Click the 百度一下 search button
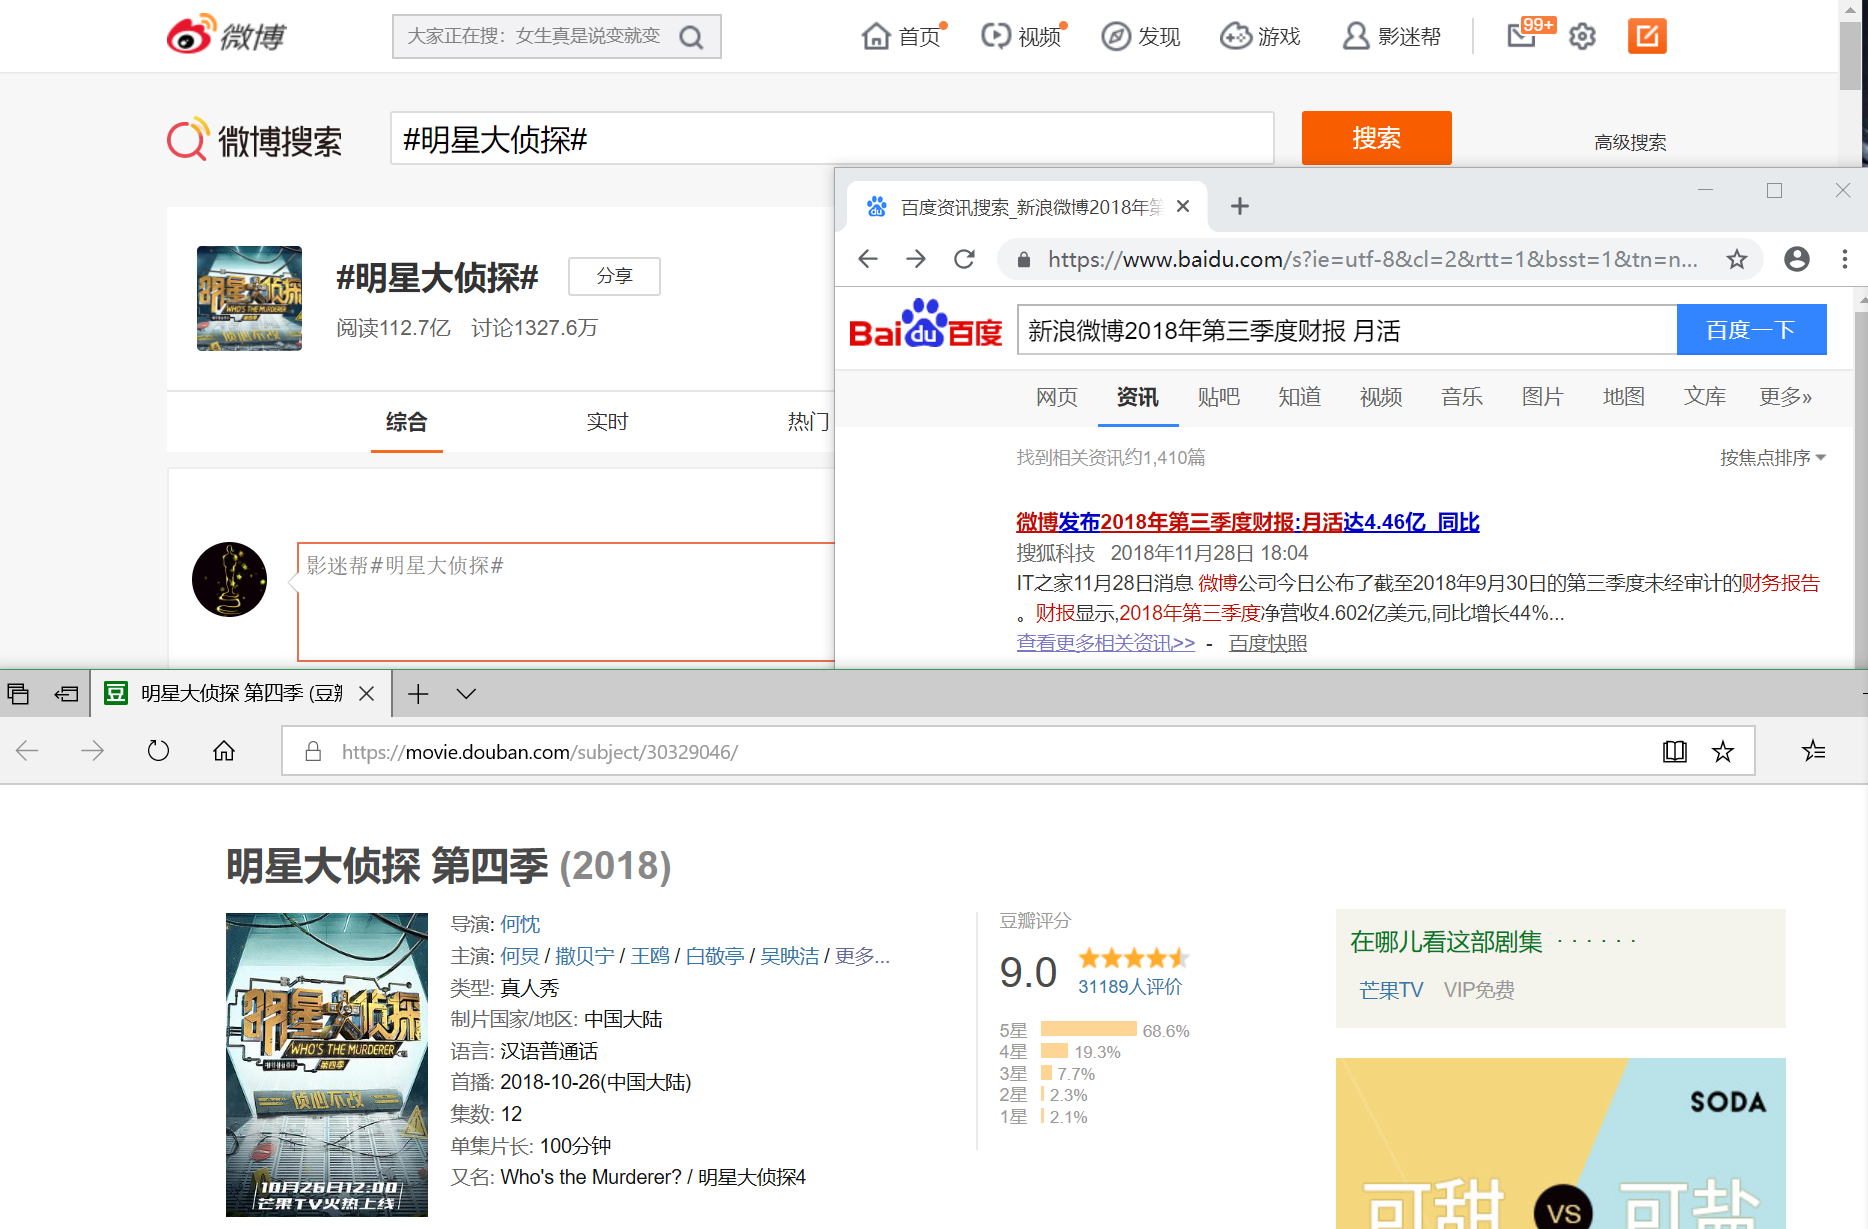The image size is (1868, 1229). pyautogui.click(x=1751, y=330)
